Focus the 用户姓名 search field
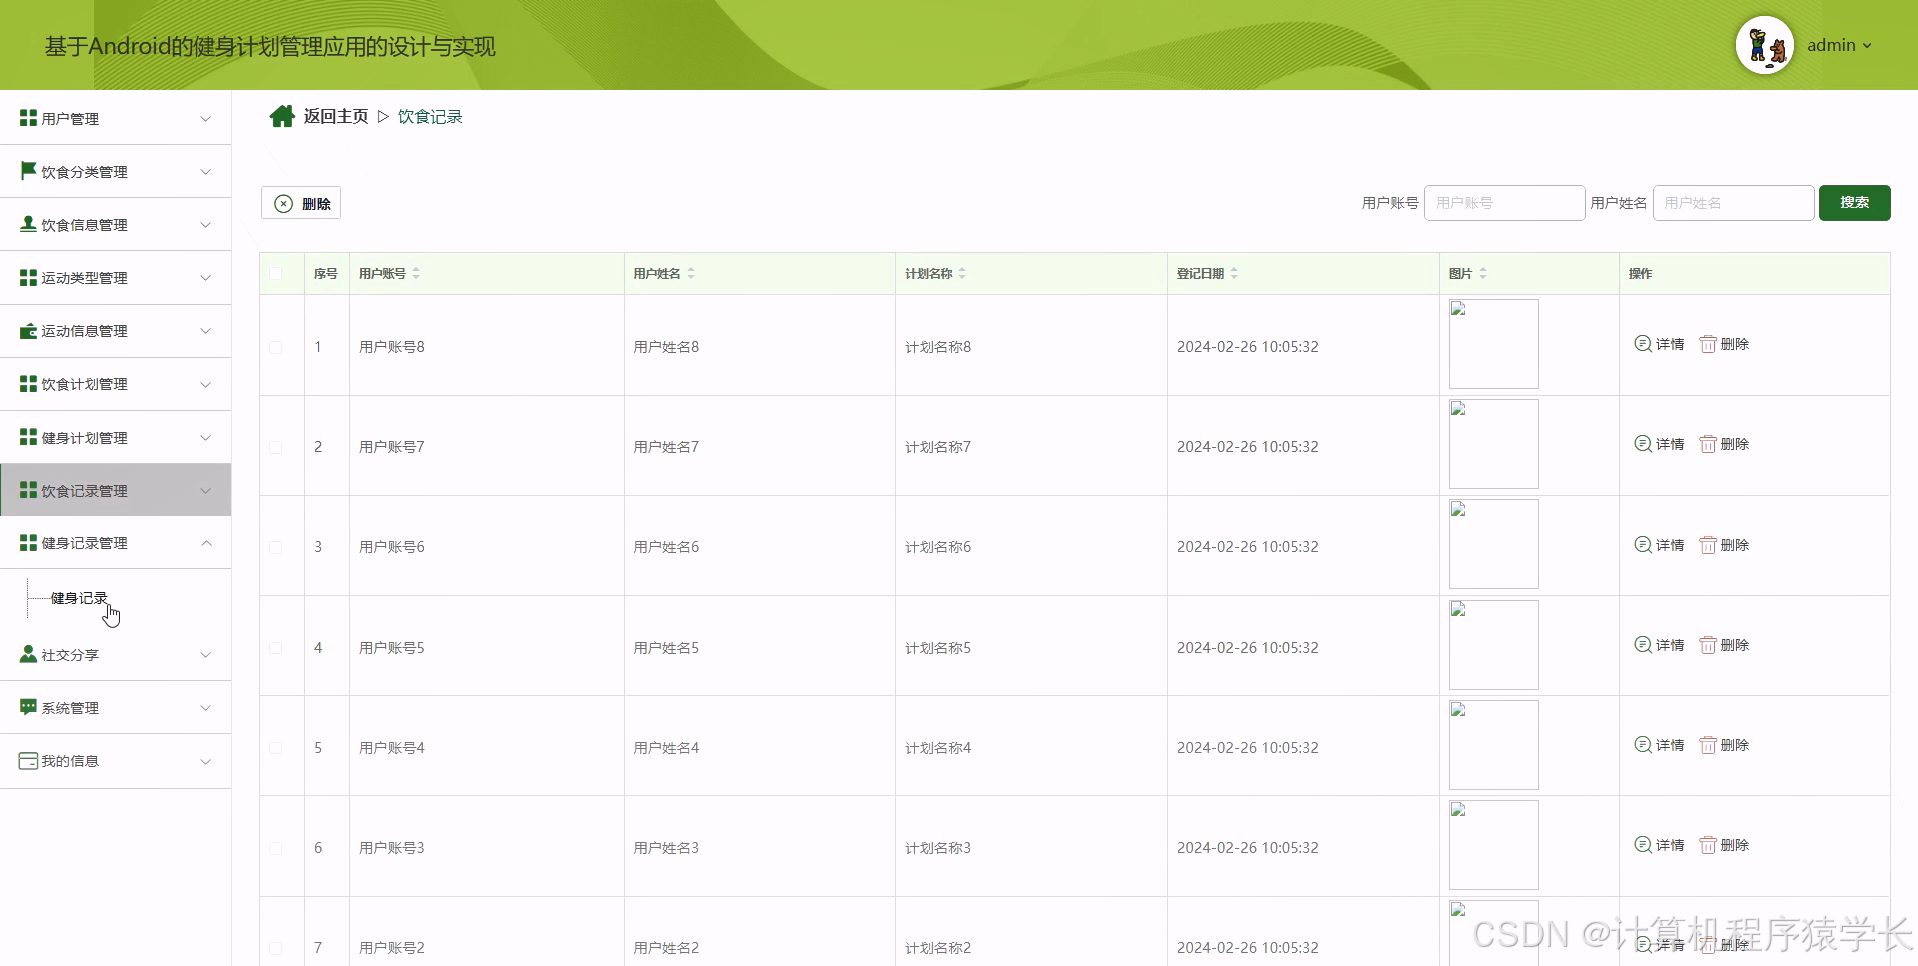 [x=1733, y=202]
